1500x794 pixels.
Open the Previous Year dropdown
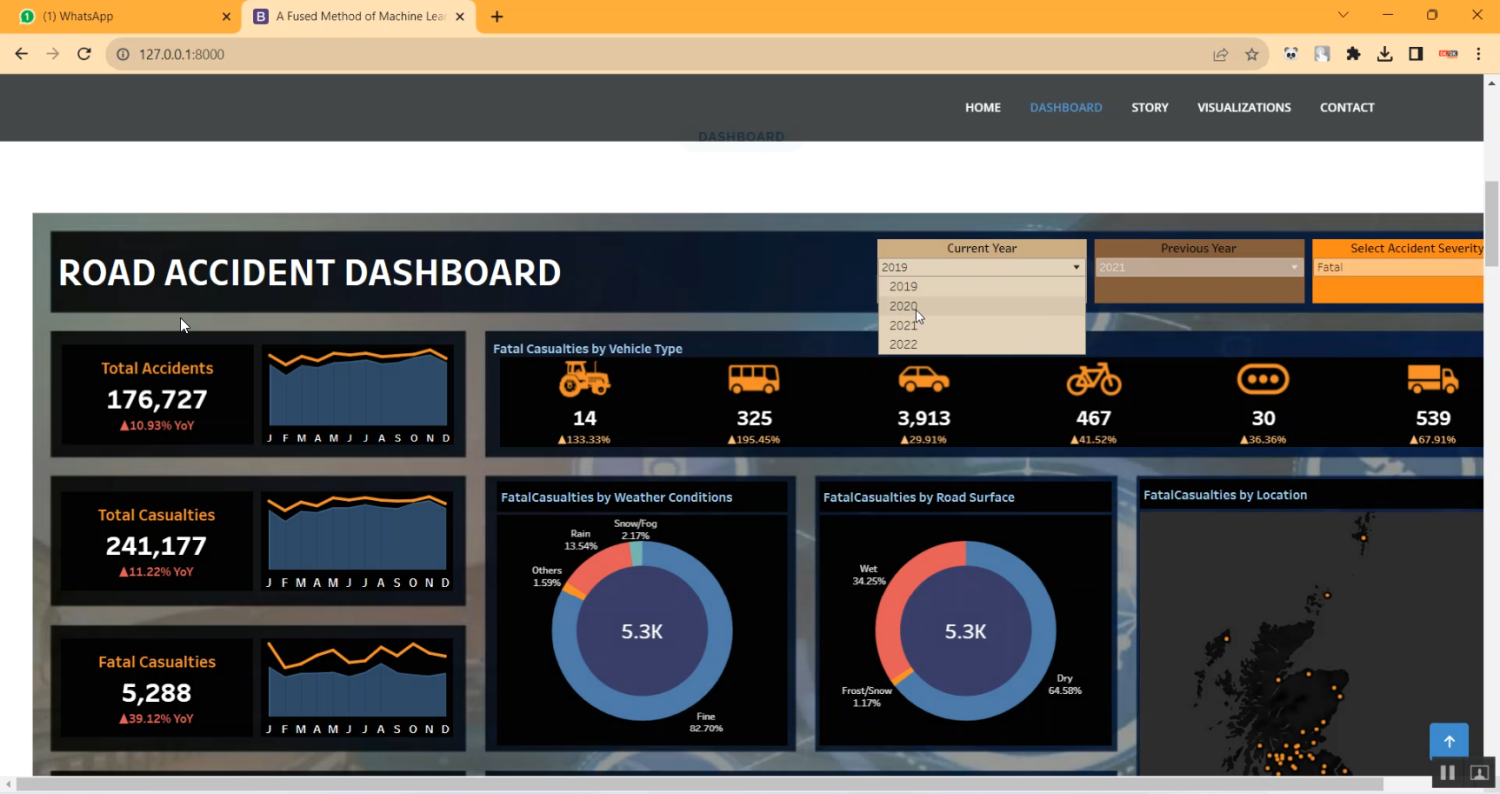pos(1198,267)
